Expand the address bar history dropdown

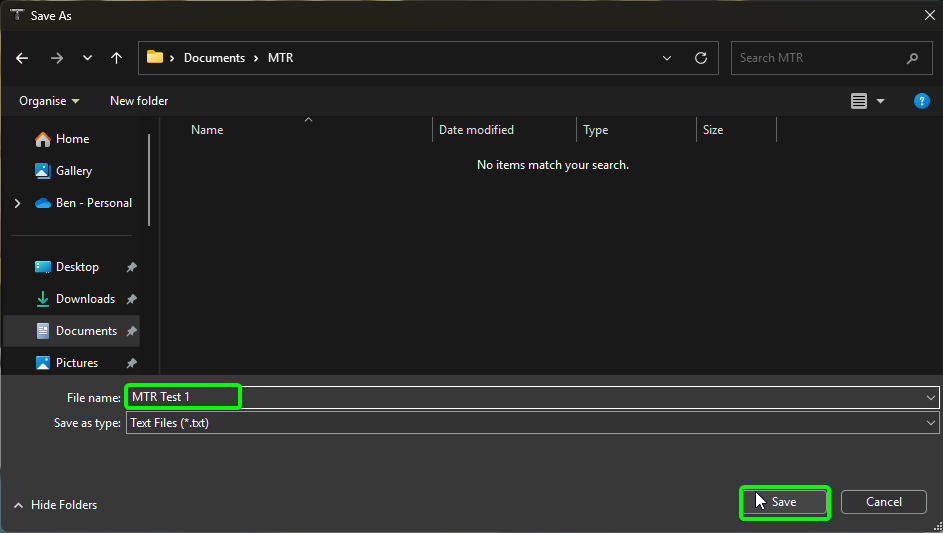(x=667, y=58)
